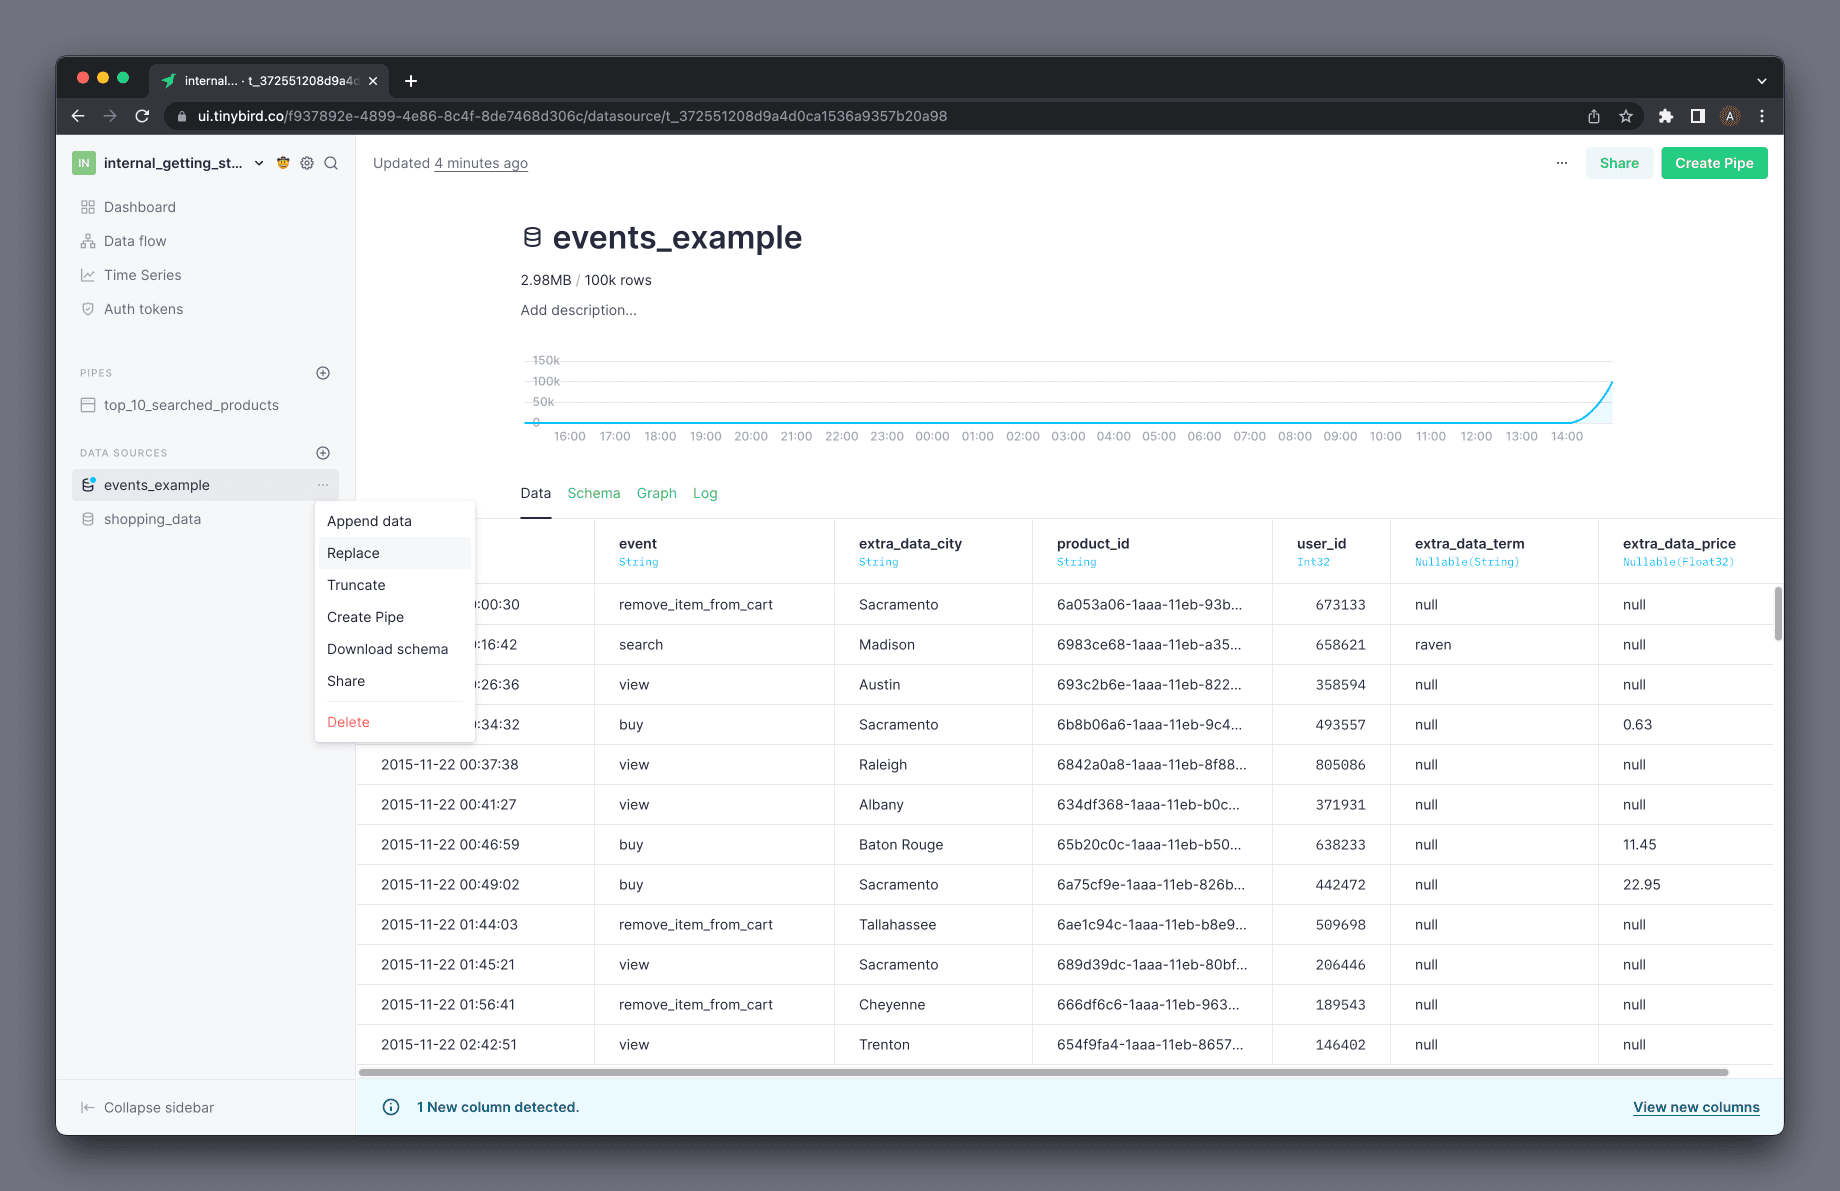Open a new browser tab
Viewport: 1840px width, 1191px height.
click(411, 81)
